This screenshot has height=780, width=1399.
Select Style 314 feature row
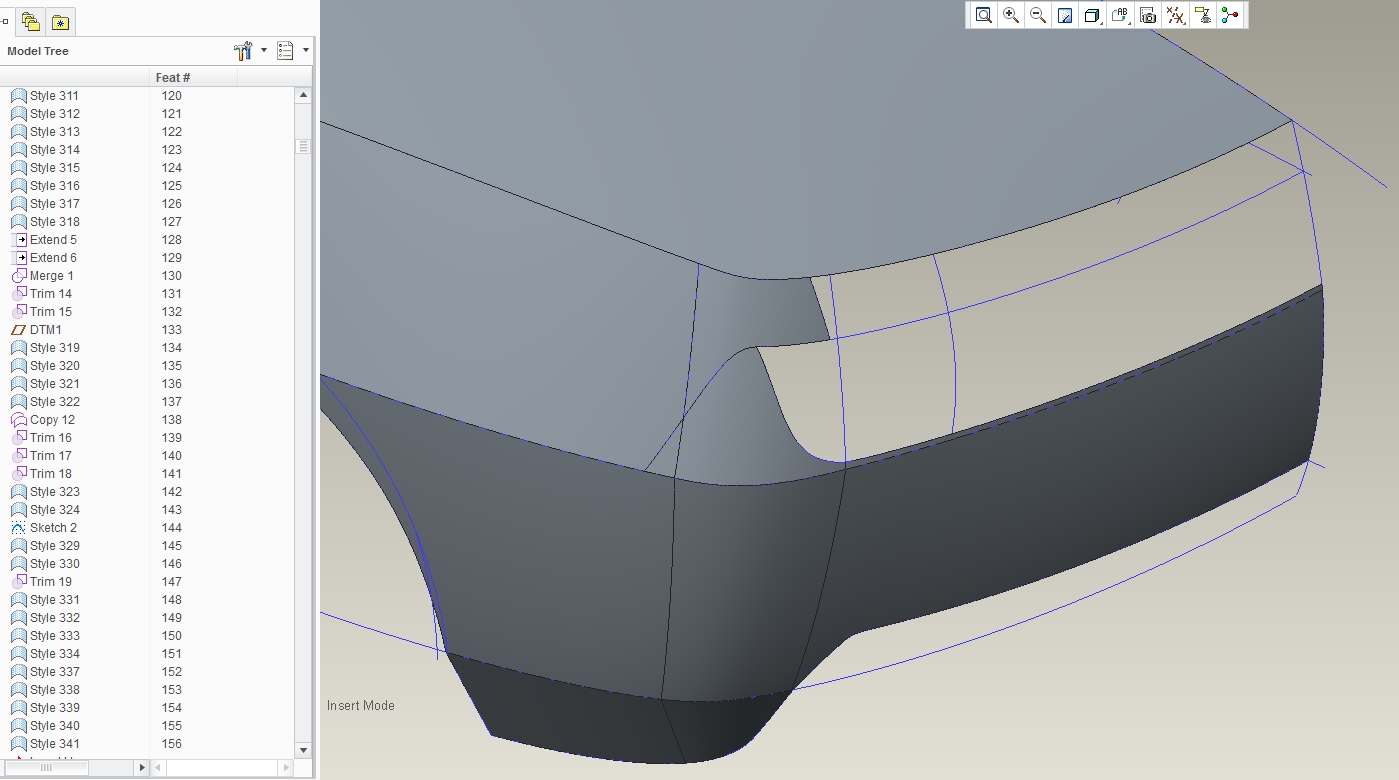[x=54, y=150]
